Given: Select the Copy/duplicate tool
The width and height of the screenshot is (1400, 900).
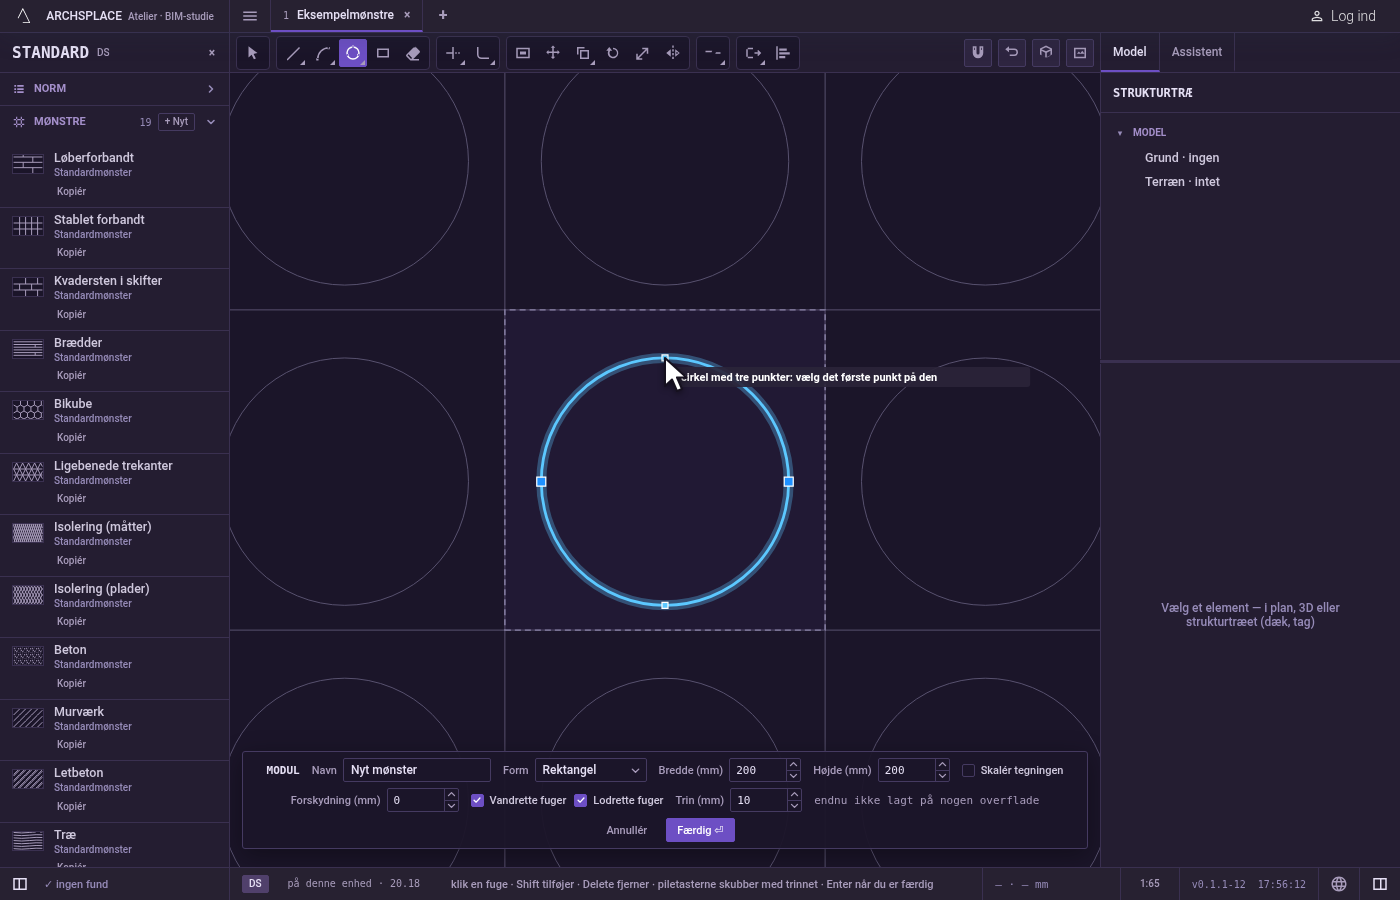Looking at the screenshot, I should (583, 53).
